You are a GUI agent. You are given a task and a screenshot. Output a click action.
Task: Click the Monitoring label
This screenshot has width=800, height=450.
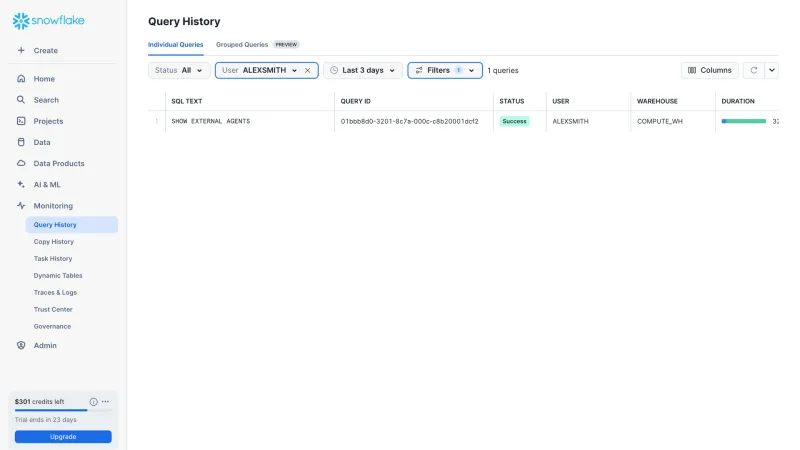(53, 206)
